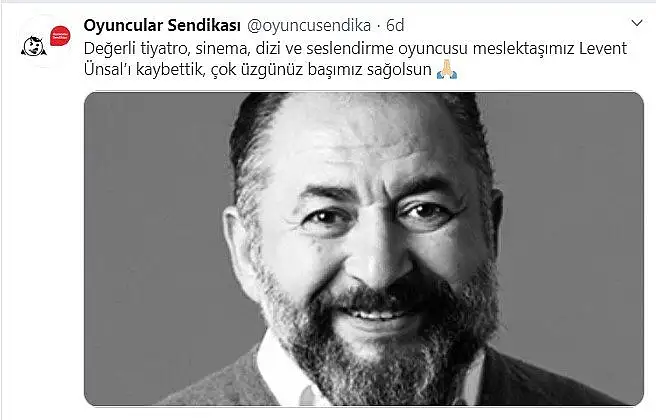The width and height of the screenshot is (656, 420).
Task: Click the word meslektaşımız in the tweet
Action: 524,49
